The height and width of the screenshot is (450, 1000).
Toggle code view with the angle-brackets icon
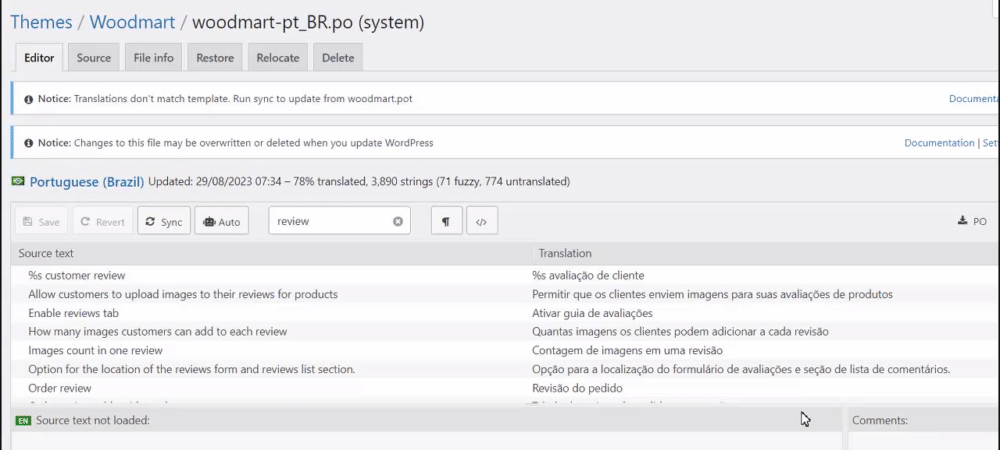pyautogui.click(x=482, y=221)
